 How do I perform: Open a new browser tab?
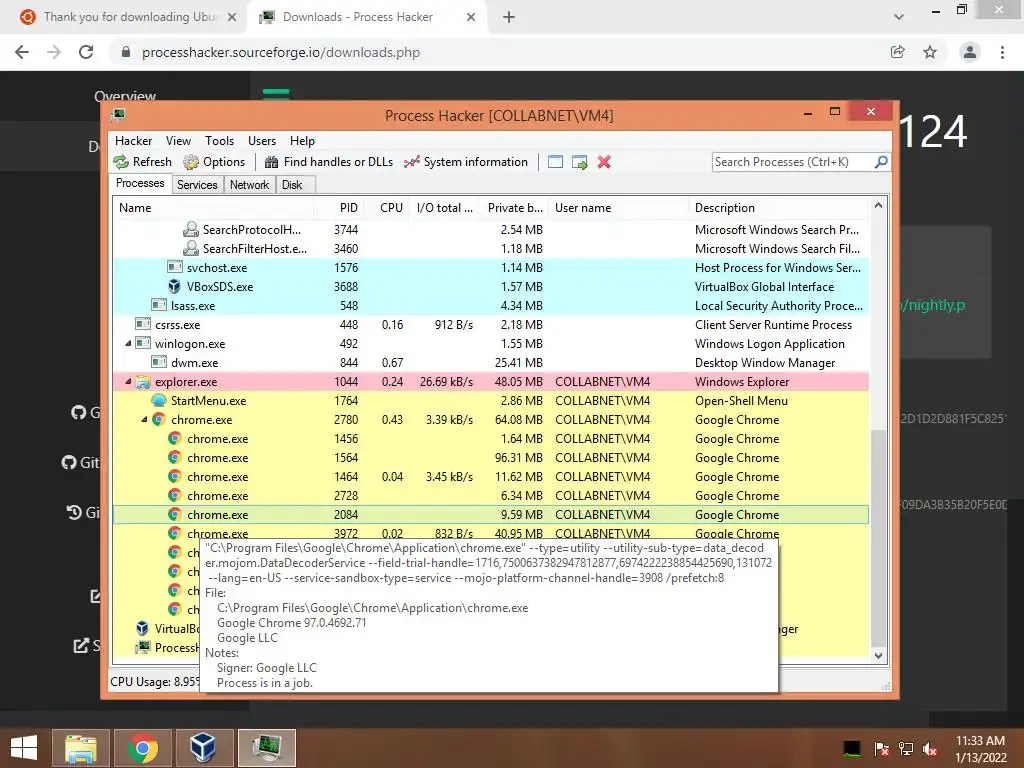(509, 18)
